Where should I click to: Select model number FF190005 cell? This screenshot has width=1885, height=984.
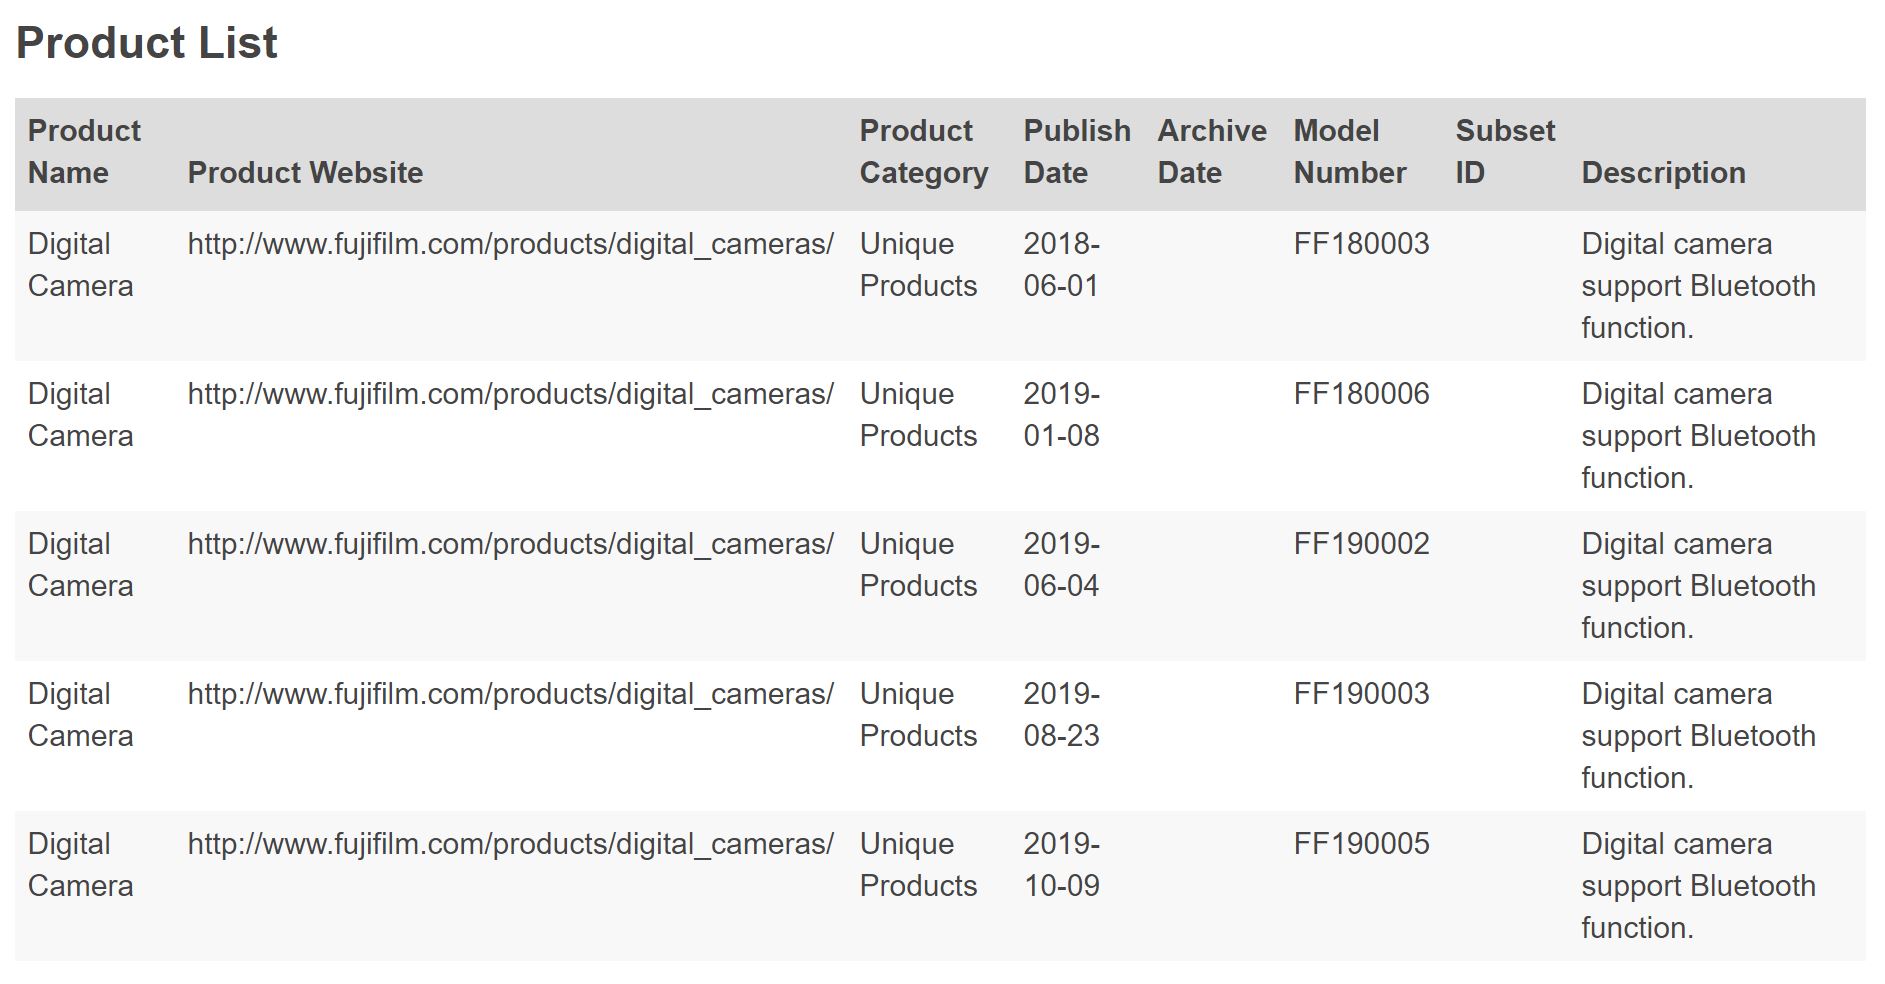(1361, 844)
